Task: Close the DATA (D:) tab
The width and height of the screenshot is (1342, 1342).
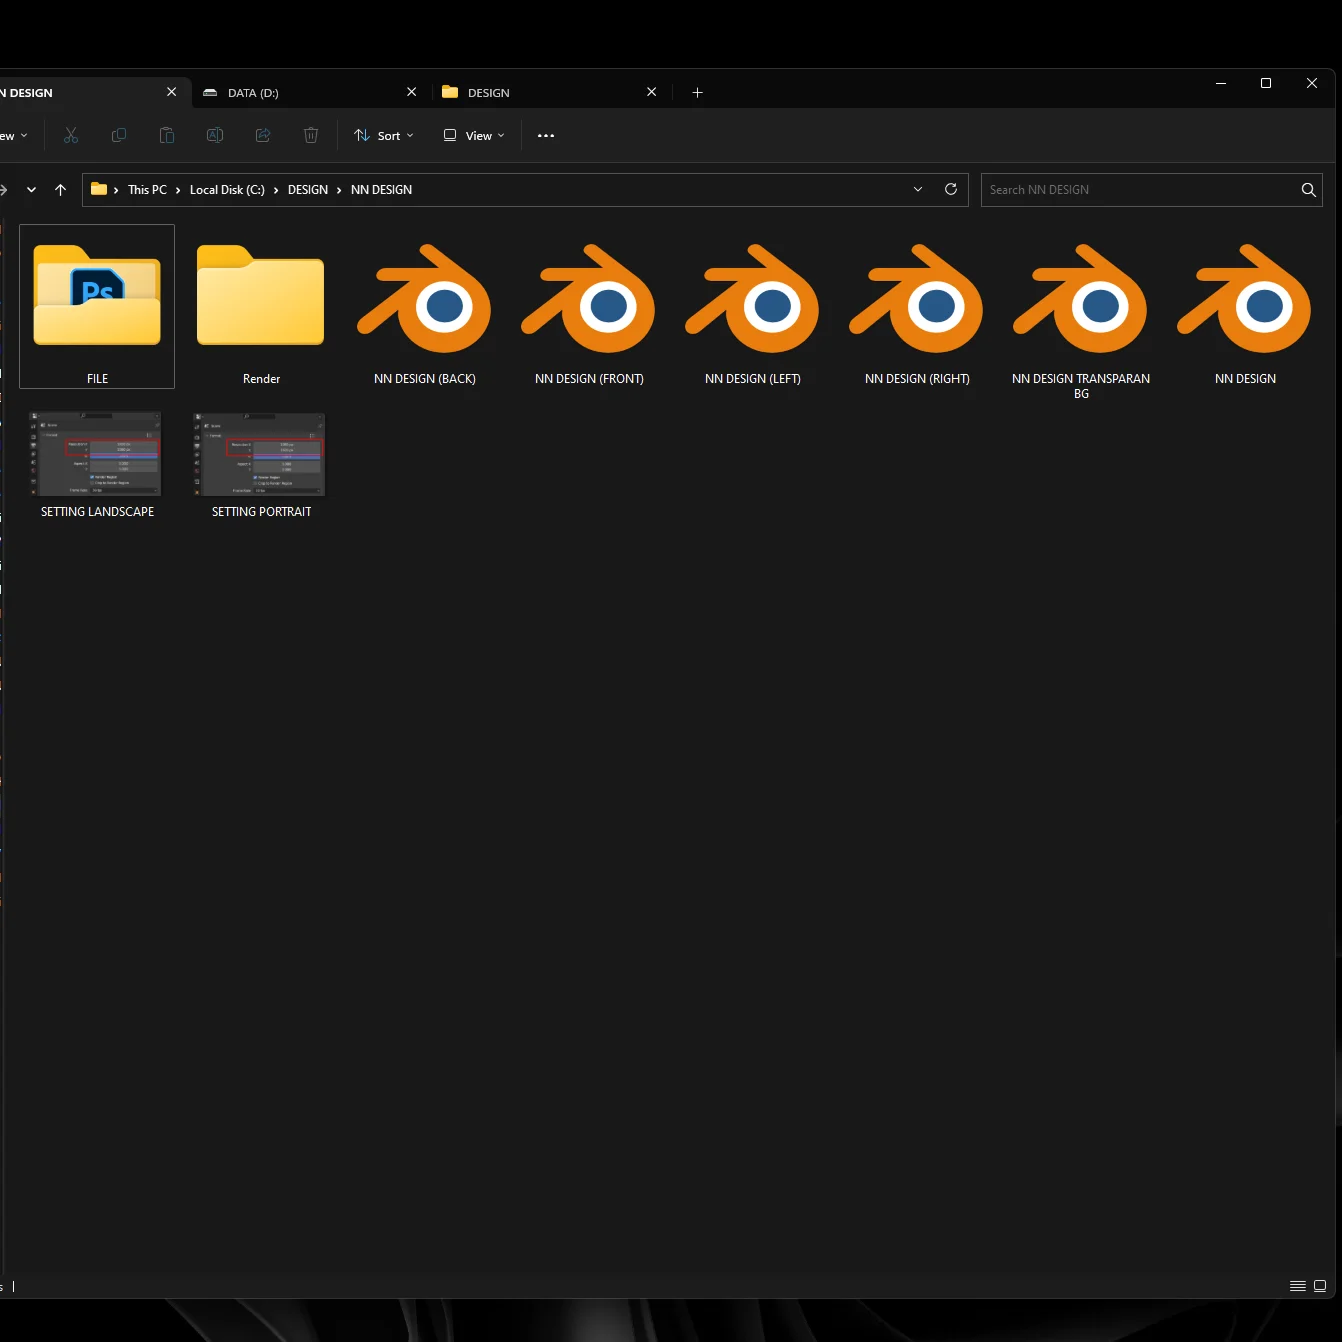Action: [x=411, y=92]
